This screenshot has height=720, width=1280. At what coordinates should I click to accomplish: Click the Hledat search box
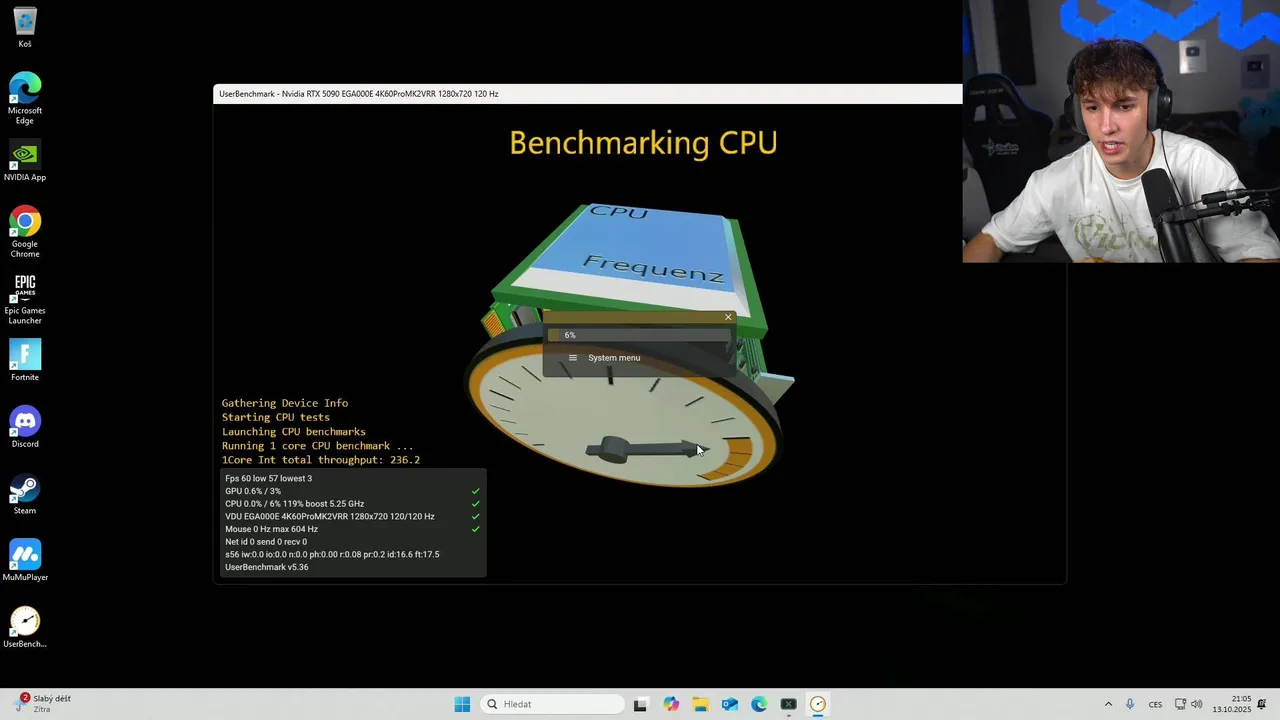pos(552,704)
